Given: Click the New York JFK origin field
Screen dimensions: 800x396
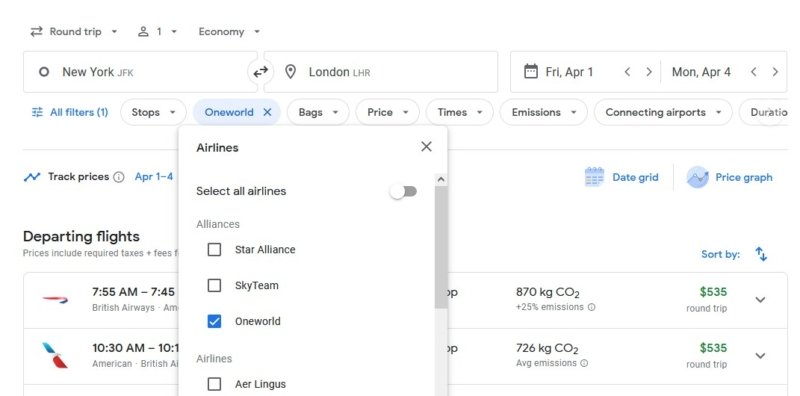Looking at the screenshot, I should (140, 72).
